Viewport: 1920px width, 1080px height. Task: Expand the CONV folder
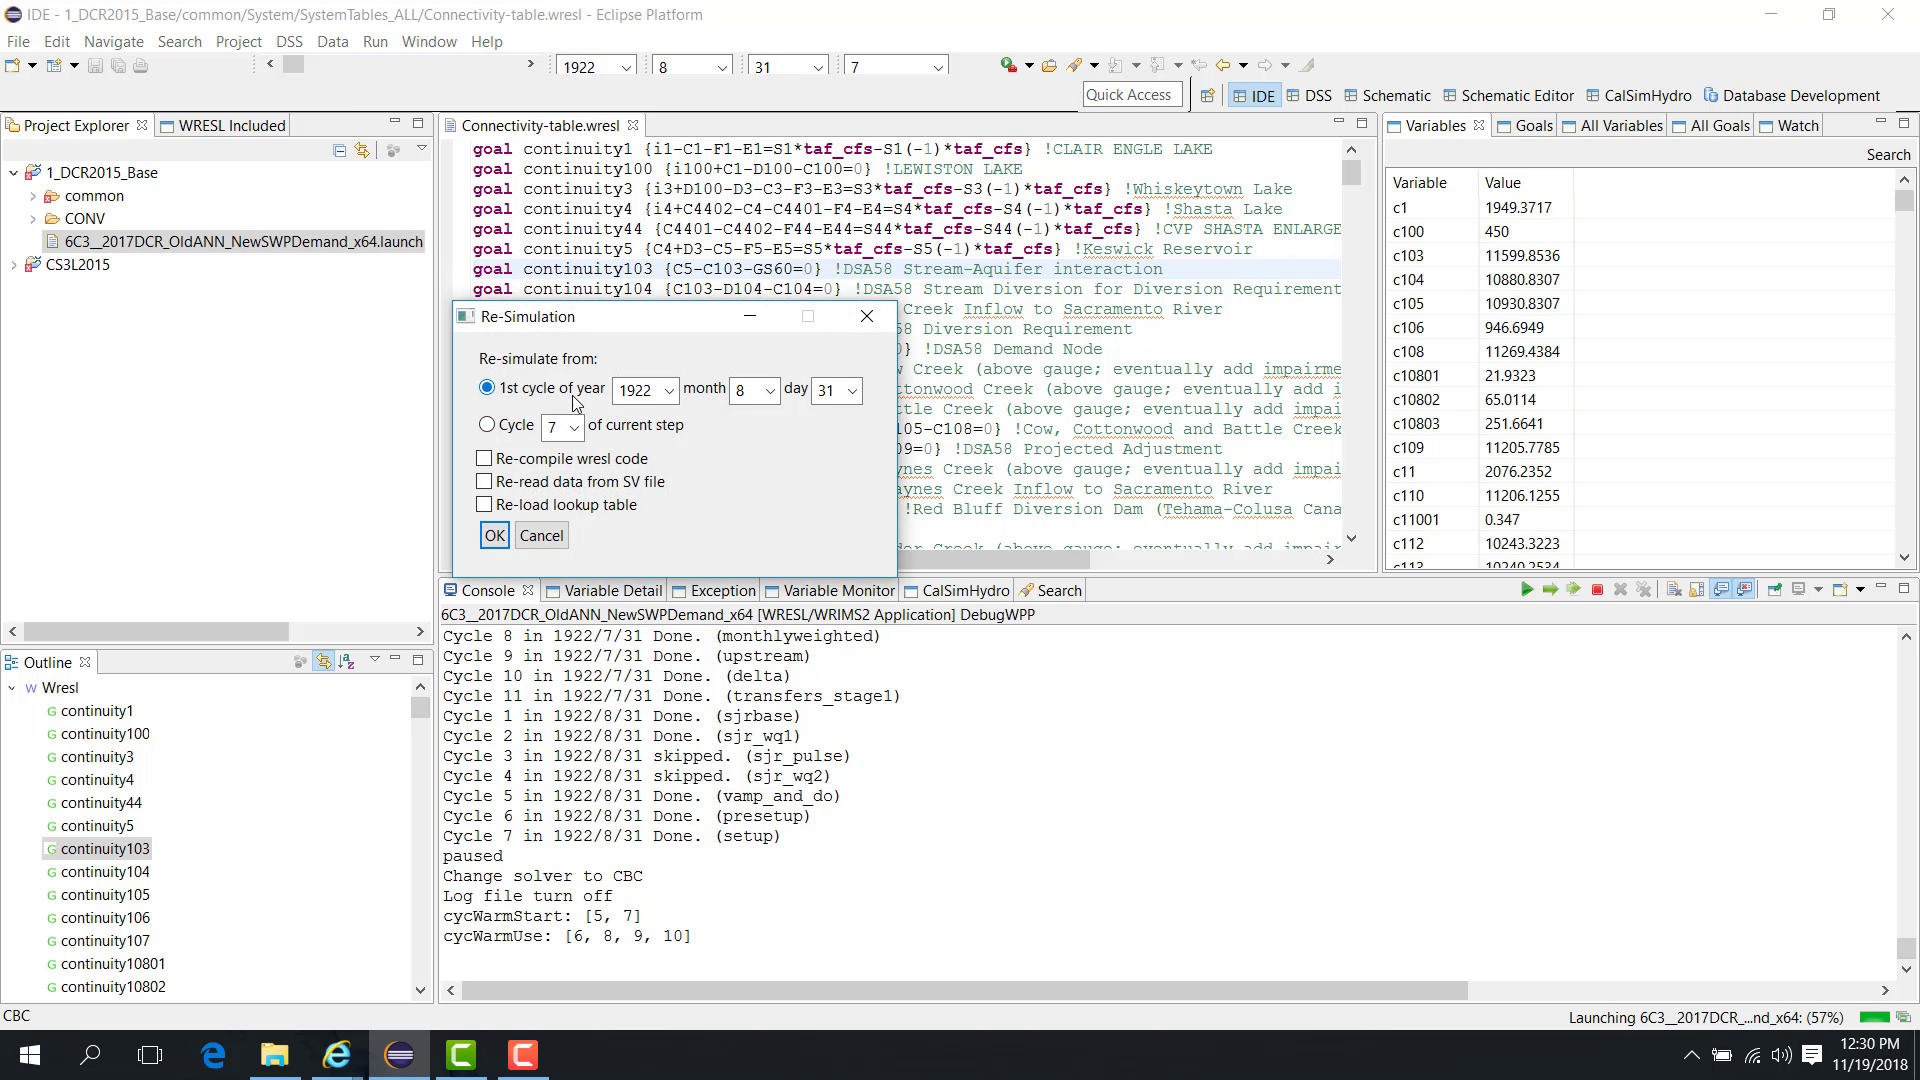coord(33,219)
